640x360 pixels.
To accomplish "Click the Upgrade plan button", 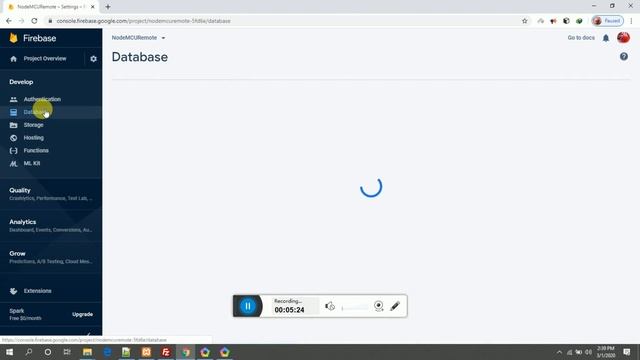I will point(82,314).
